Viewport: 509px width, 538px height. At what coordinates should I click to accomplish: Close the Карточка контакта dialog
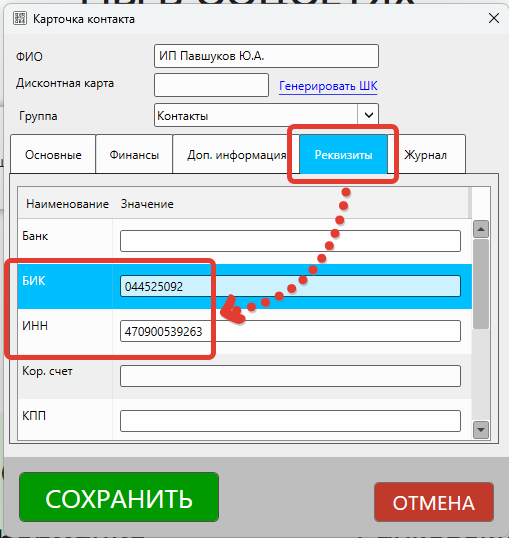(494, 18)
